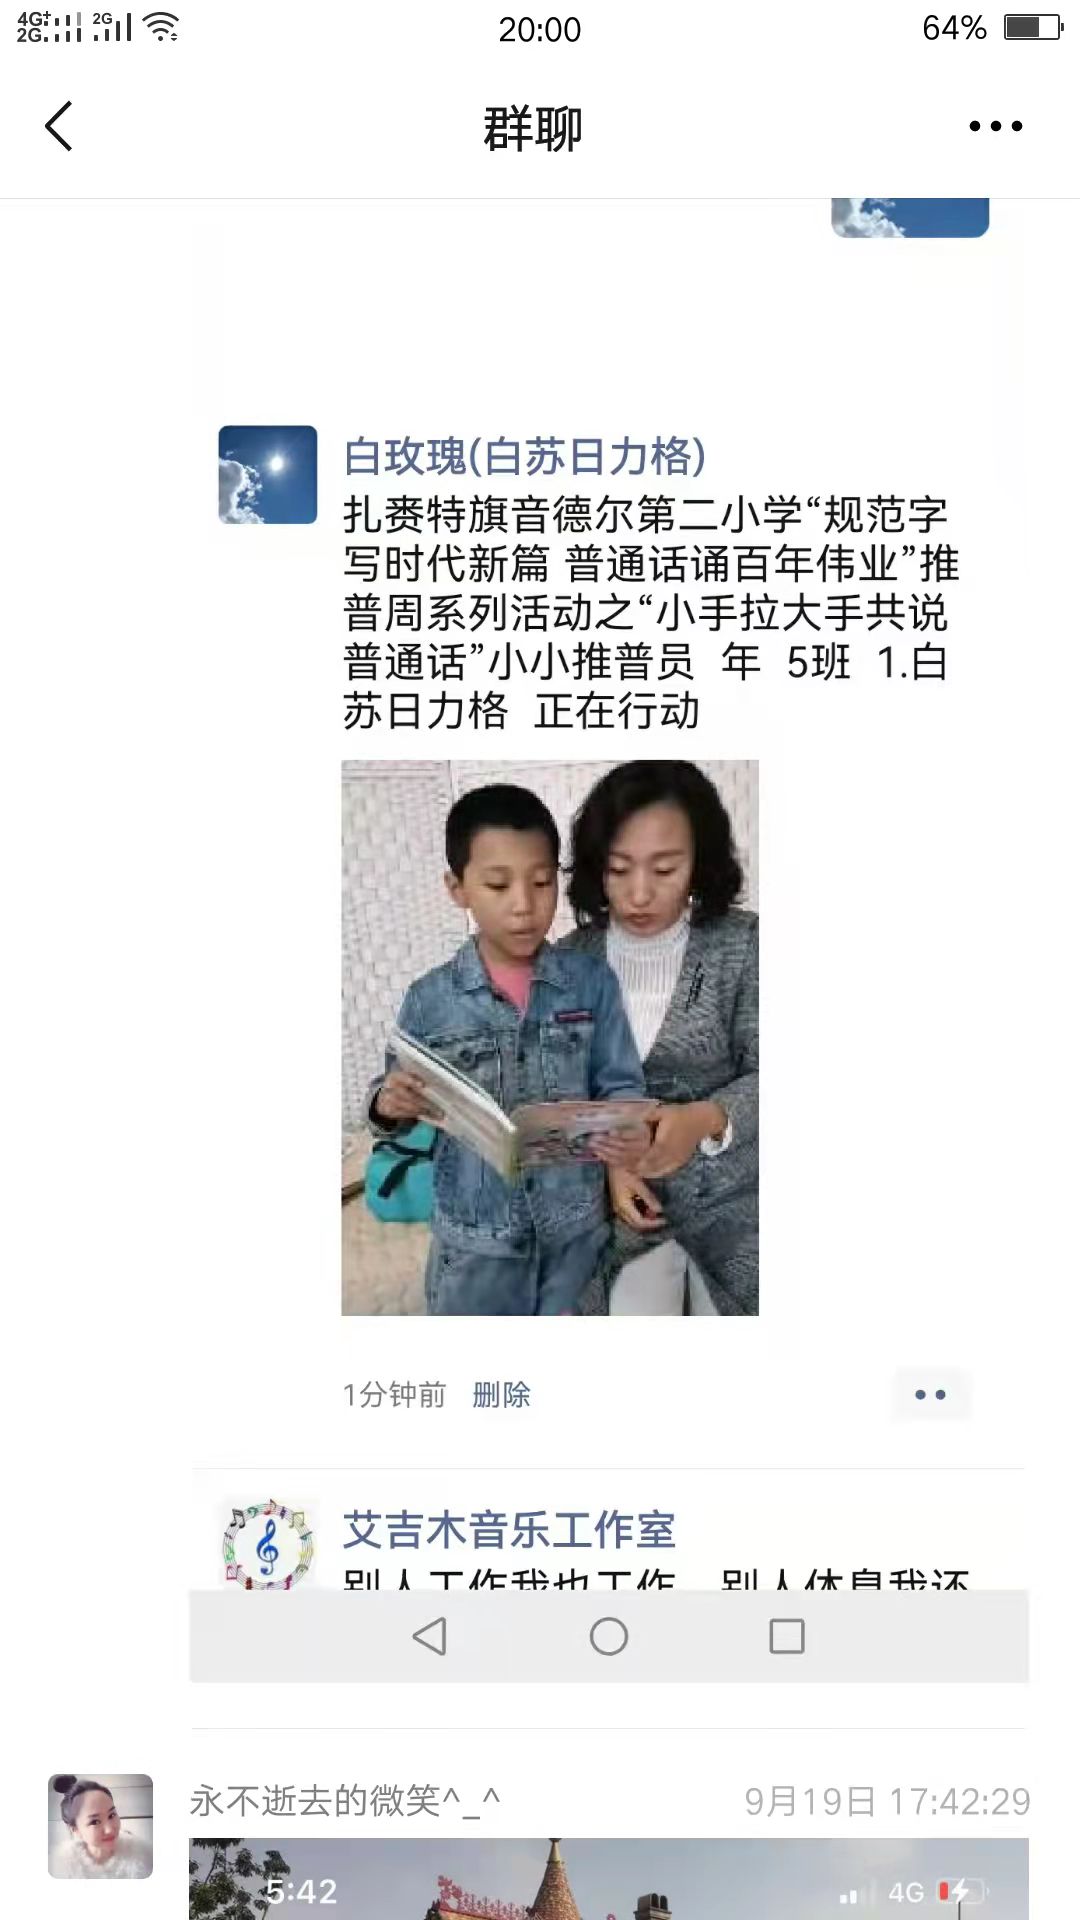Delete the post using 删除 link

click(501, 1394)
